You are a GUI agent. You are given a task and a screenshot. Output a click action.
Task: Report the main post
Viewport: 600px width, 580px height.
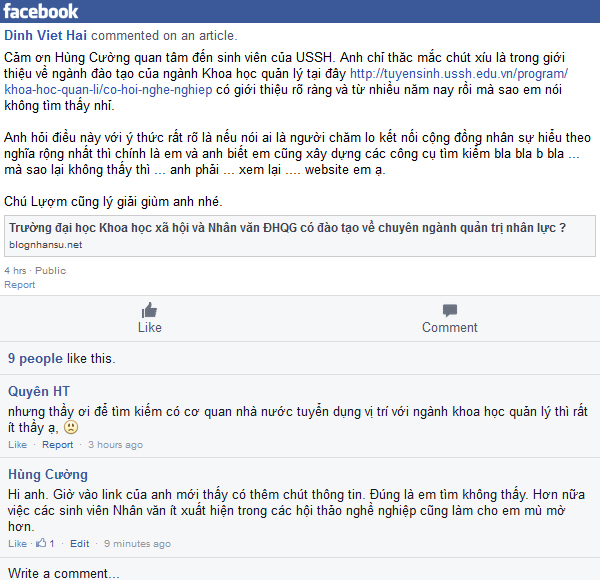(20, 285)
